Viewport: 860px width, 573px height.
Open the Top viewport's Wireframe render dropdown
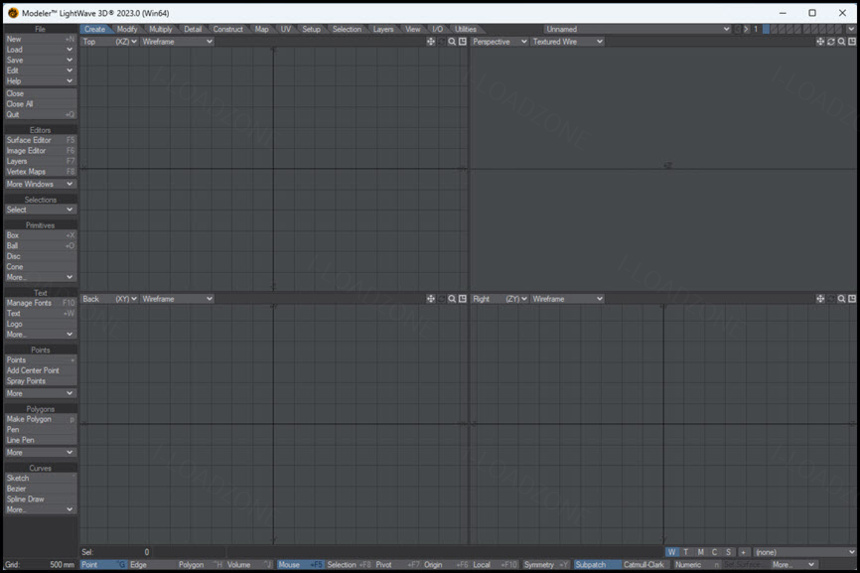[177, 42]
